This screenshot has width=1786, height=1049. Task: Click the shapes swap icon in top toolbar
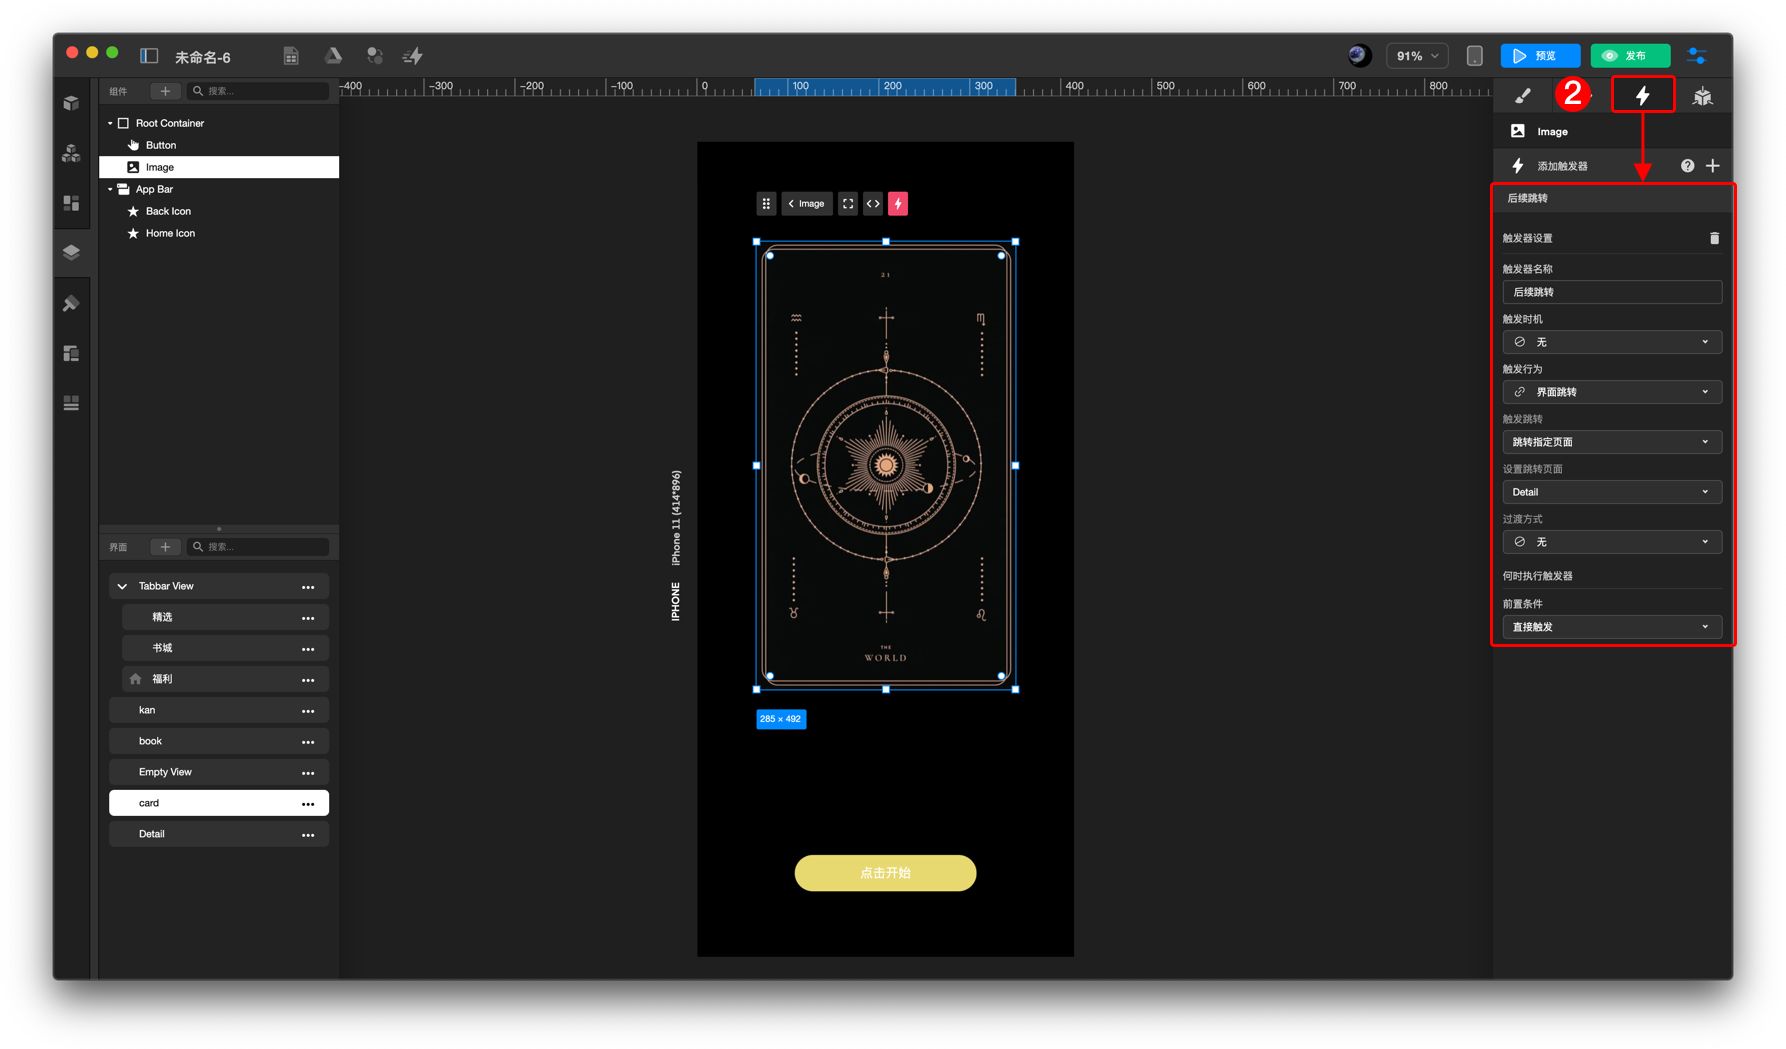point(374,56)
